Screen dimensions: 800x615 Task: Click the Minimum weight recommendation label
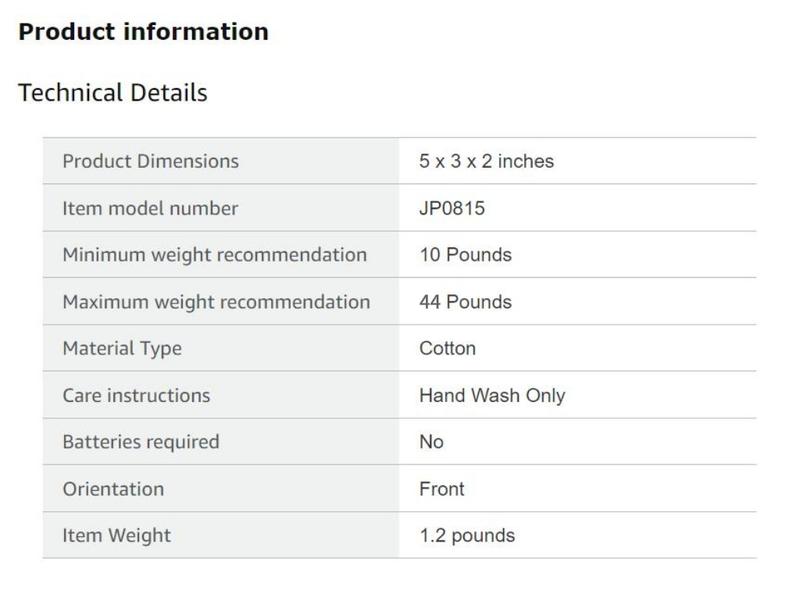214,255
